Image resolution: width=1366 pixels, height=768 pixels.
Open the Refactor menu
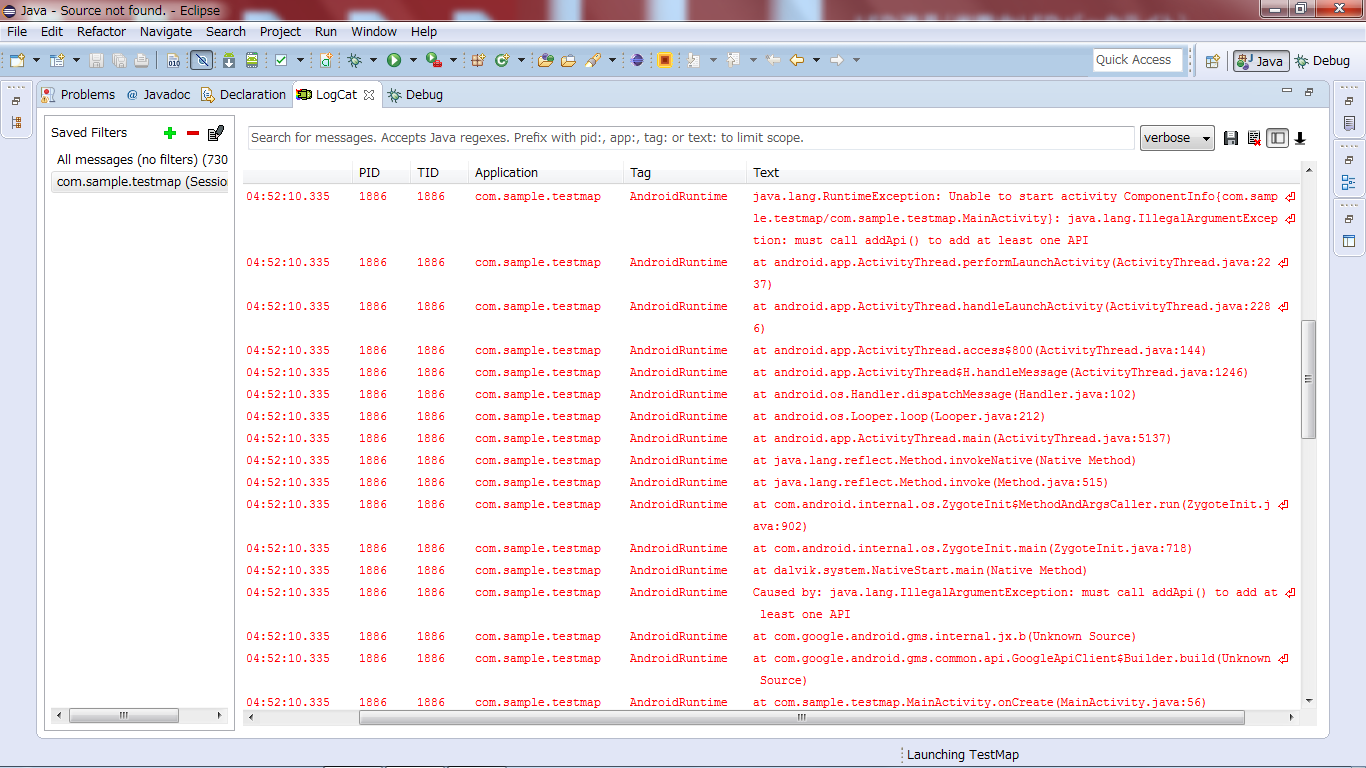(x=102, y=31)
